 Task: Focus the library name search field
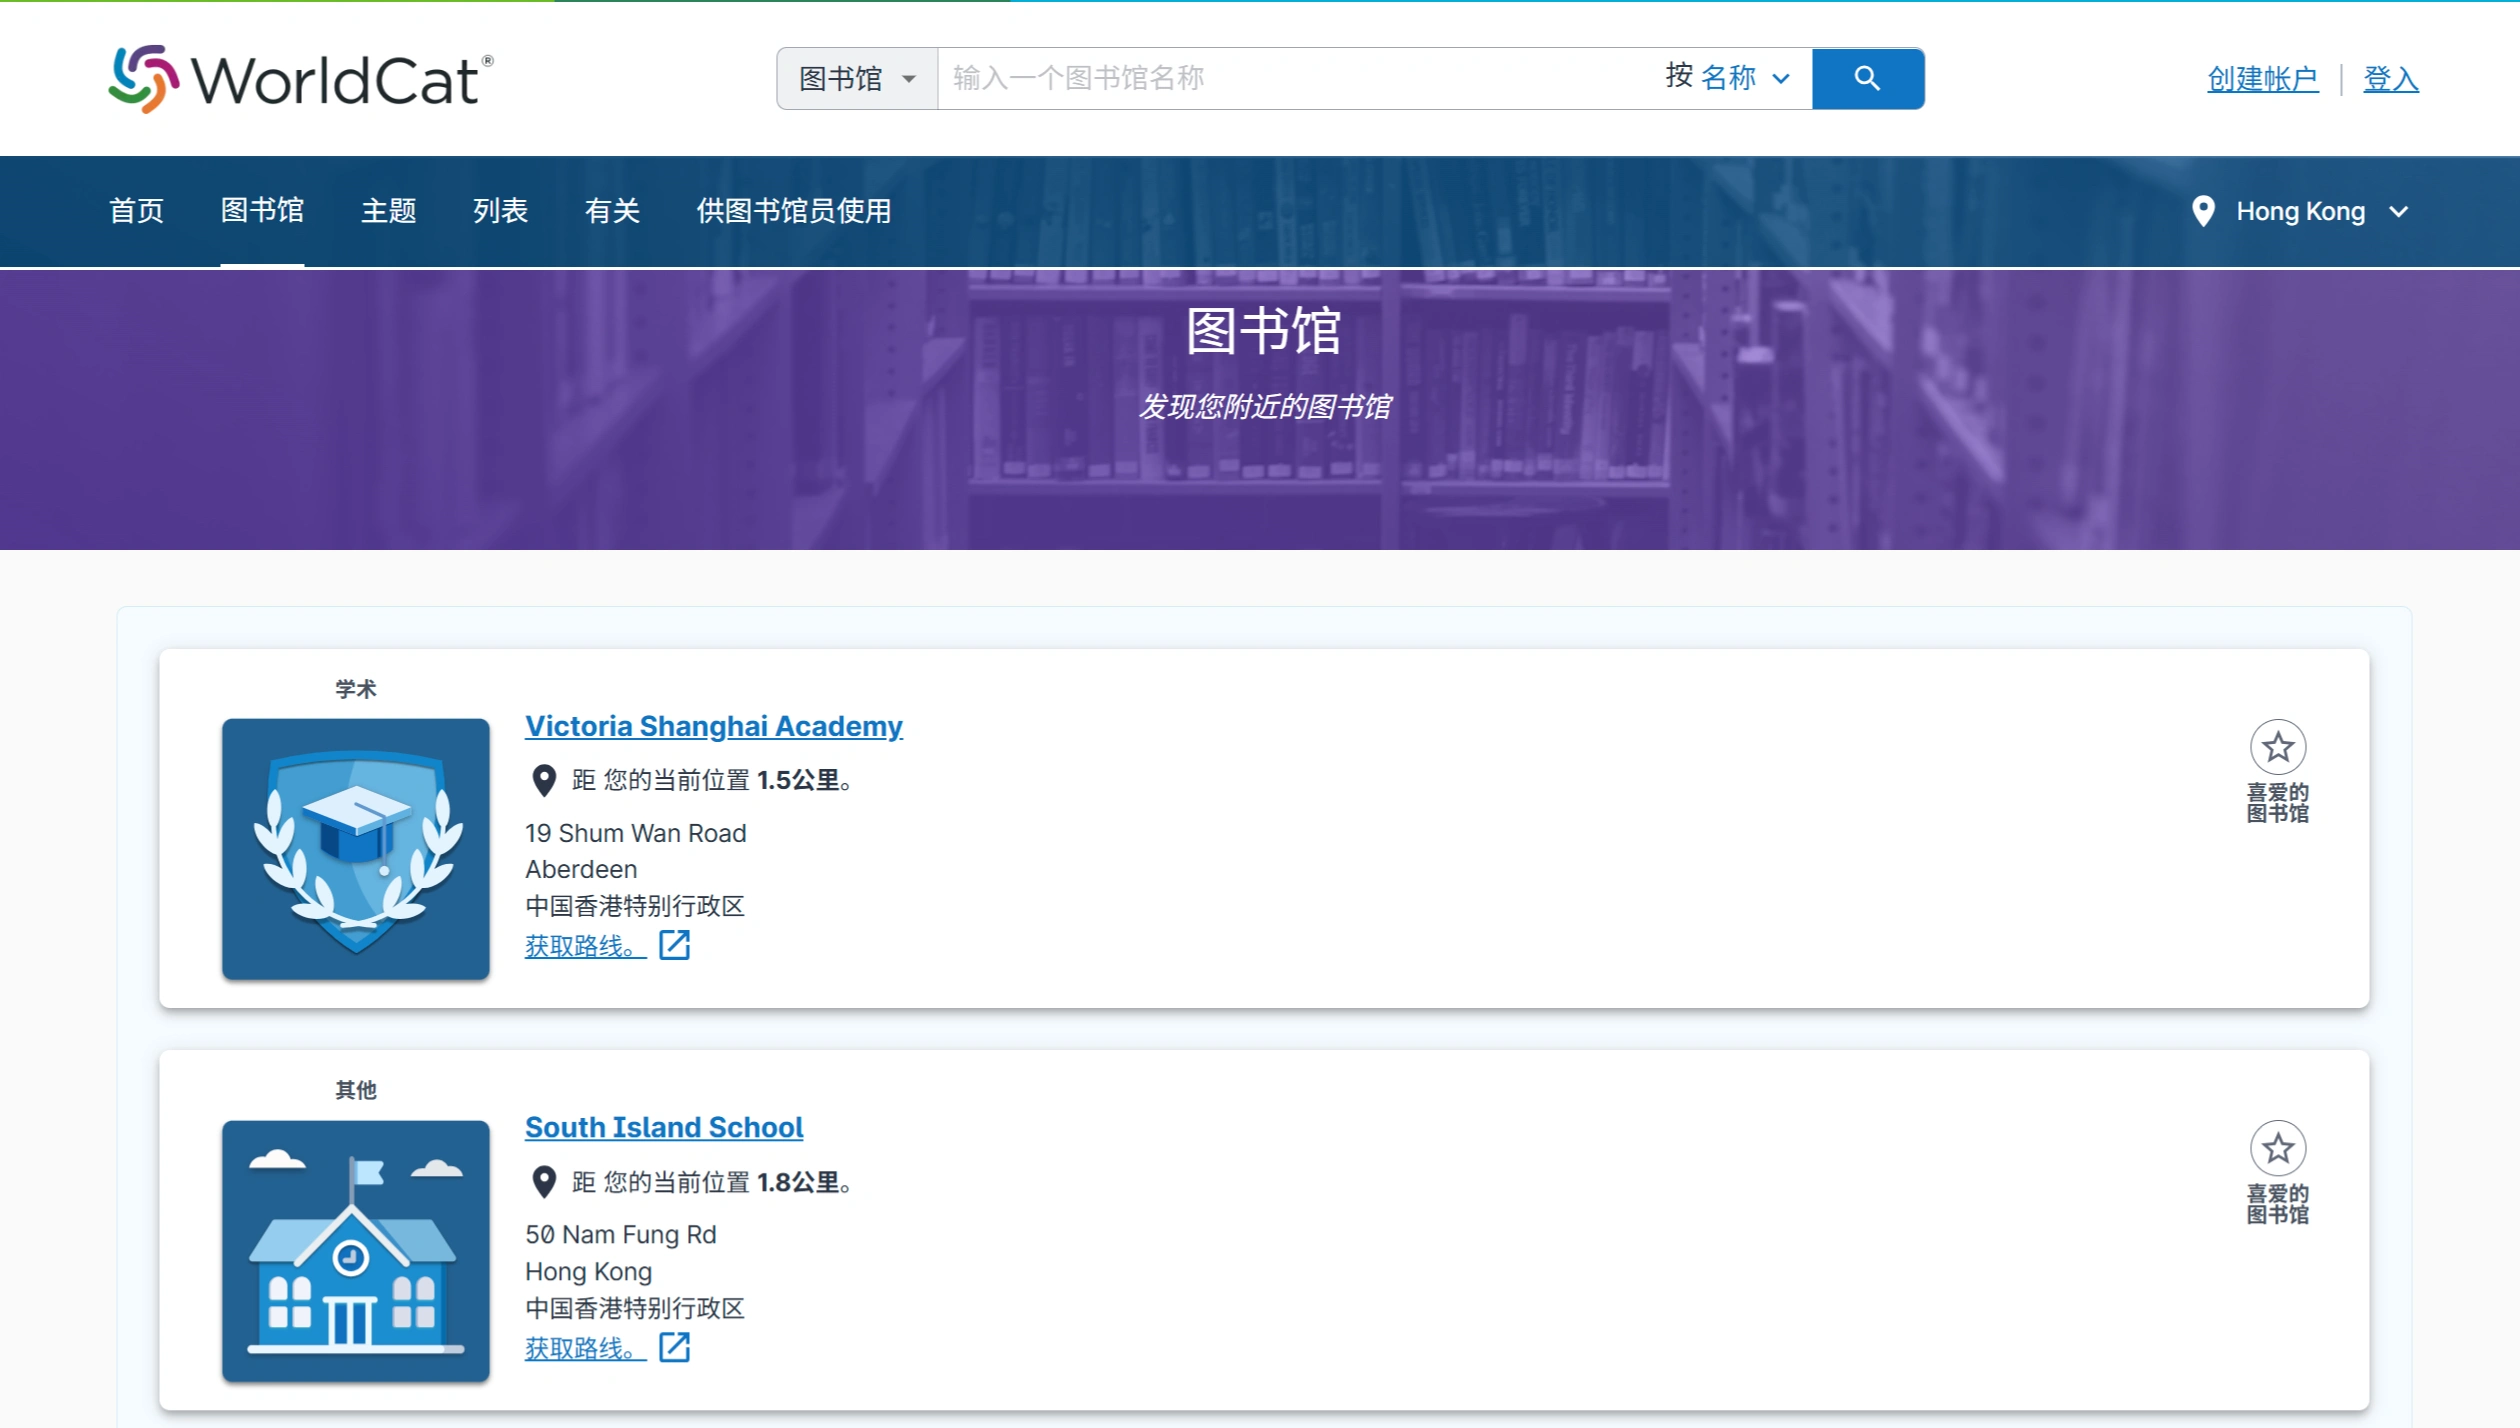point(1290,78)
